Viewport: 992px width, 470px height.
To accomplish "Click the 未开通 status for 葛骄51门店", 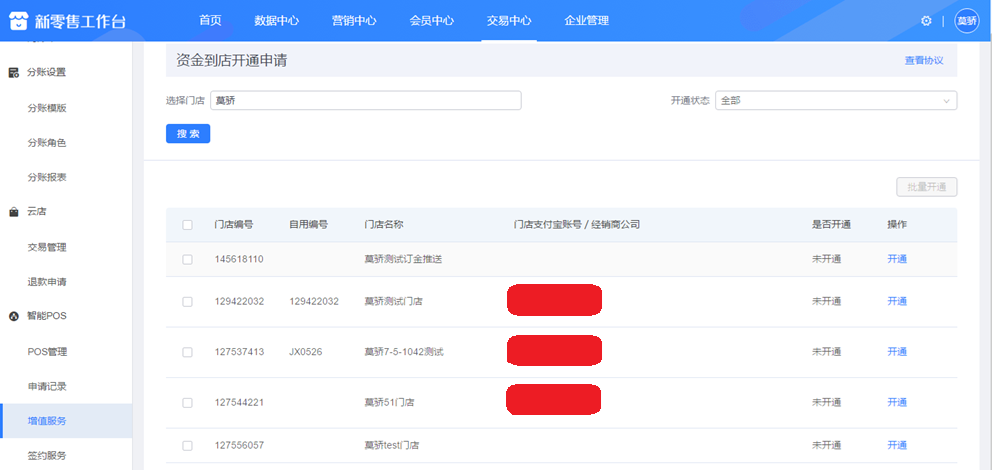I will pos(826,402).
